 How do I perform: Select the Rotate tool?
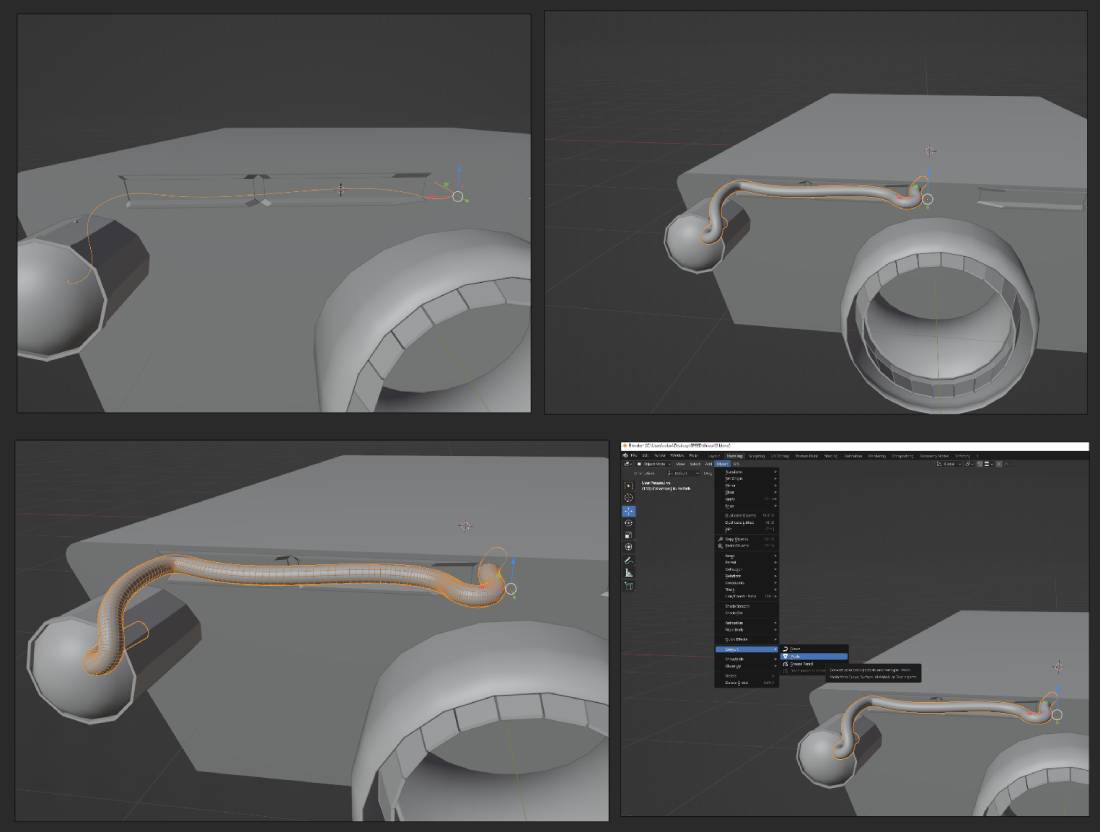(629, 523)
